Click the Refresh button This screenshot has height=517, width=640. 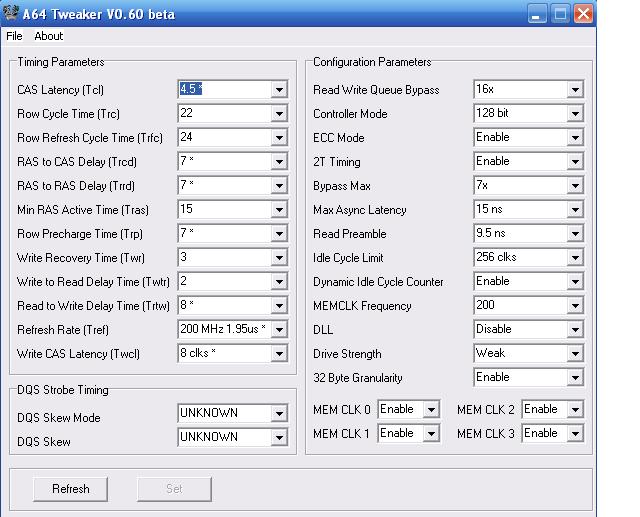(x=71, y=489)
